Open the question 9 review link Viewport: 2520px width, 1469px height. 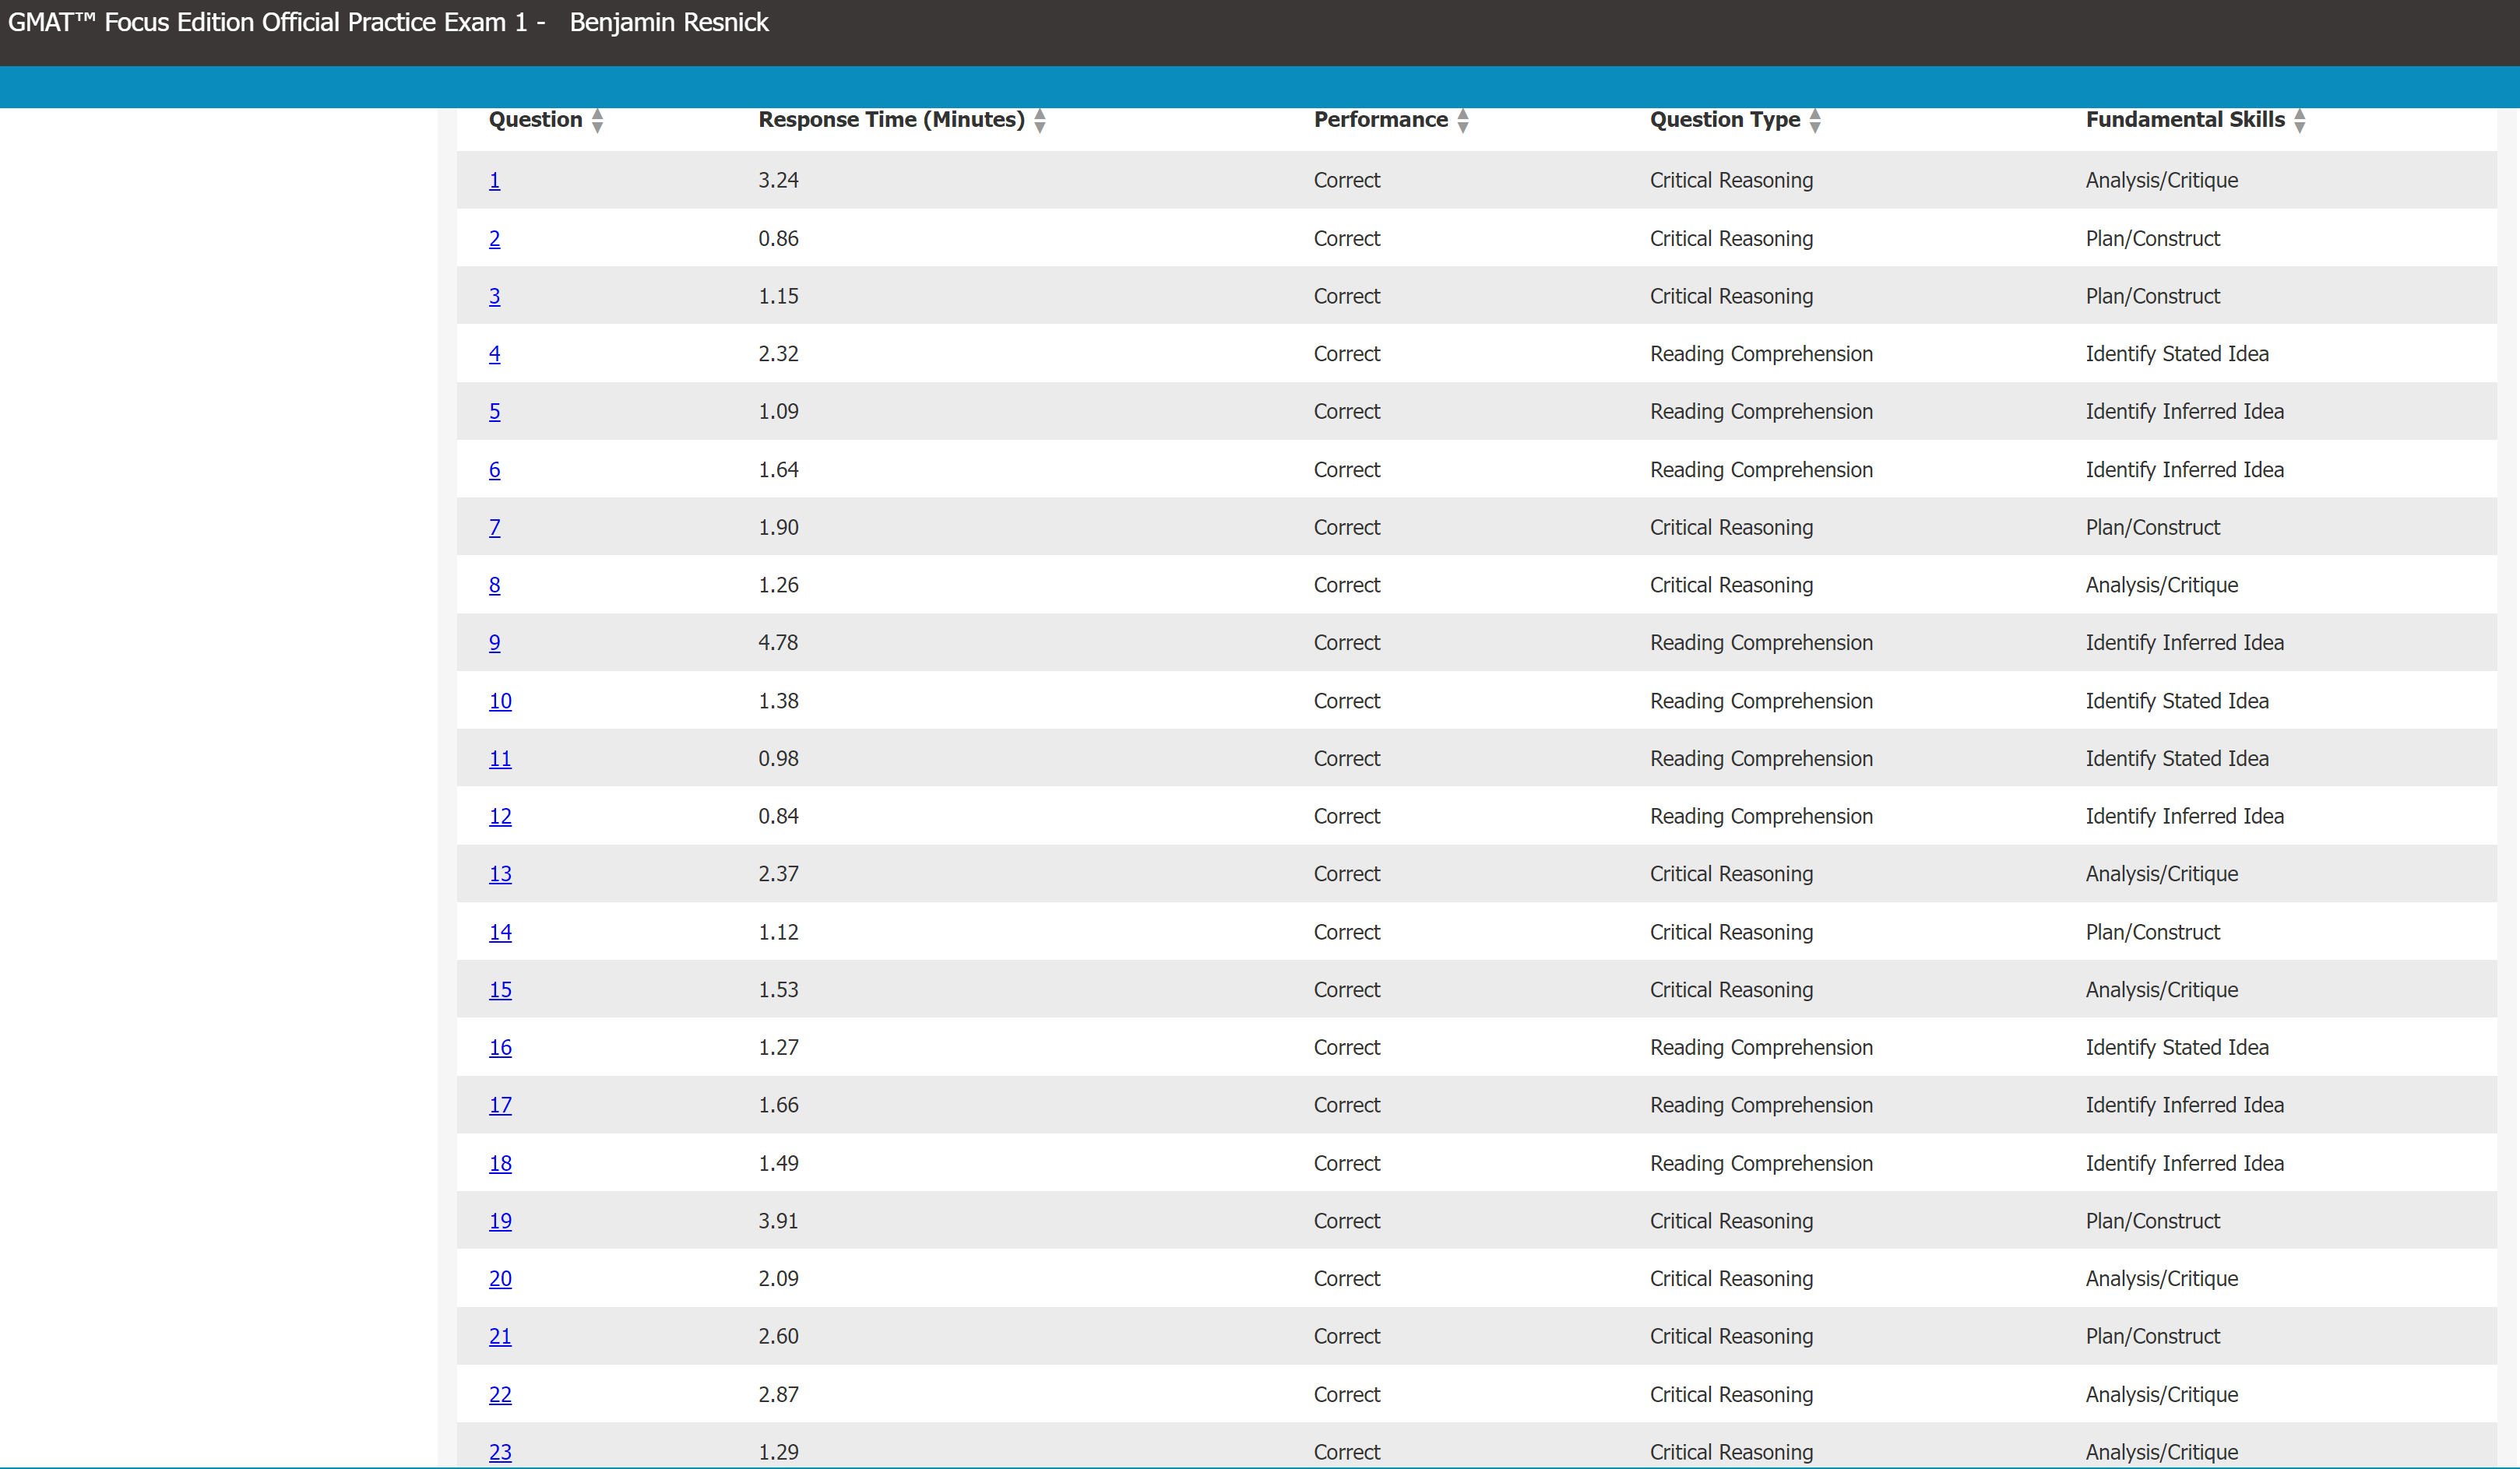click(494, 643)
